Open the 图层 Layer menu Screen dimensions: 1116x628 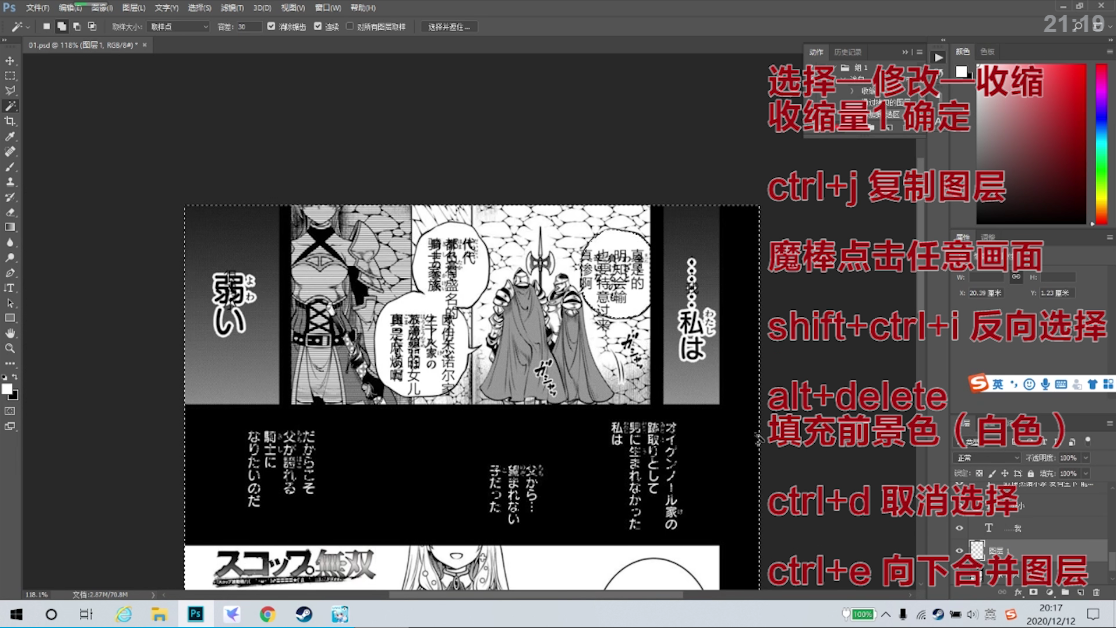click(133, 8)
